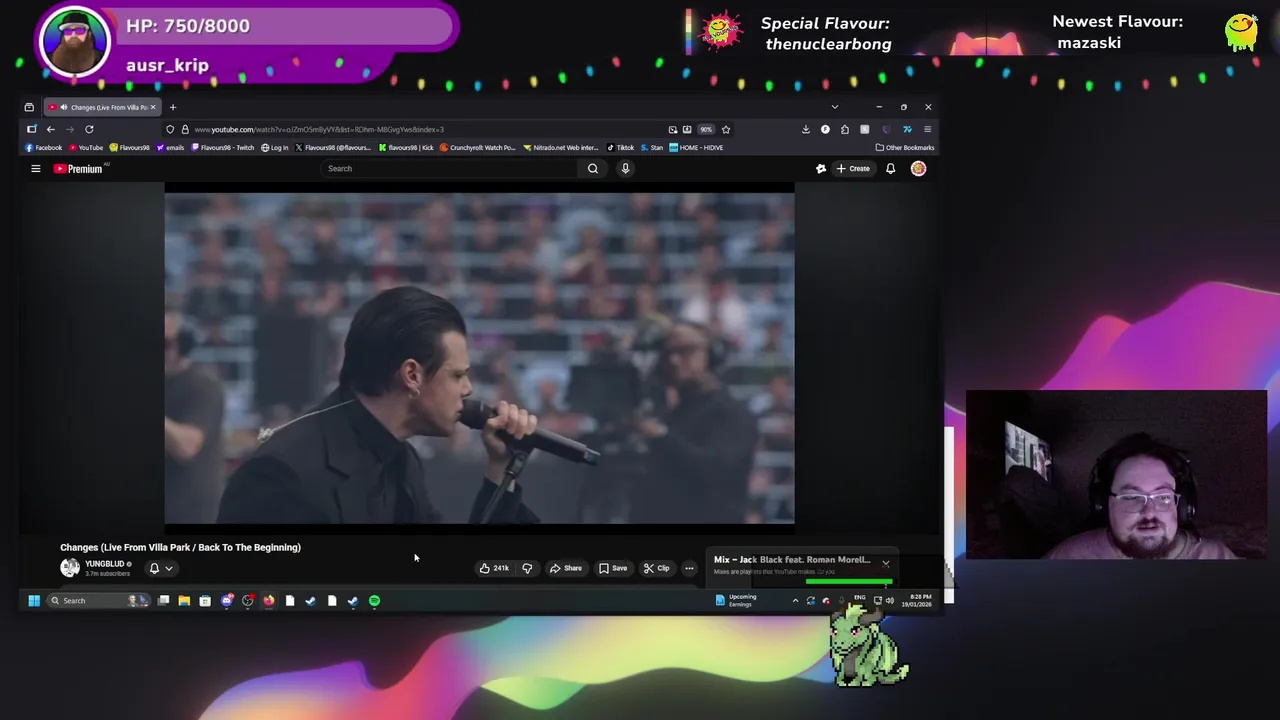The height and width of the screenshot is (720, 1280).
Task: Open a new browser tab
Action: (172, 107)
